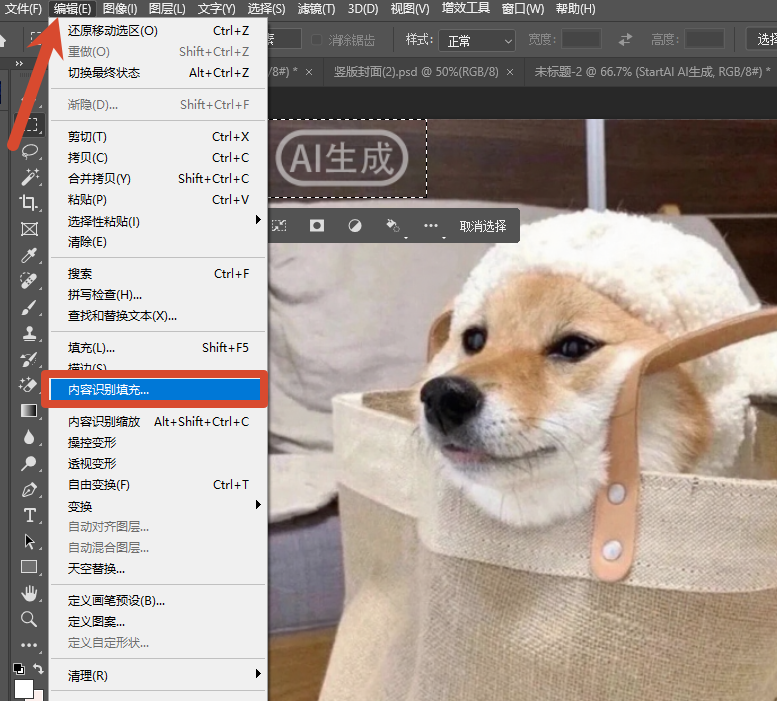This screenshot has width=777, height=701.
Task: Open the 窗口(W) menu
Action: point(523,9)
